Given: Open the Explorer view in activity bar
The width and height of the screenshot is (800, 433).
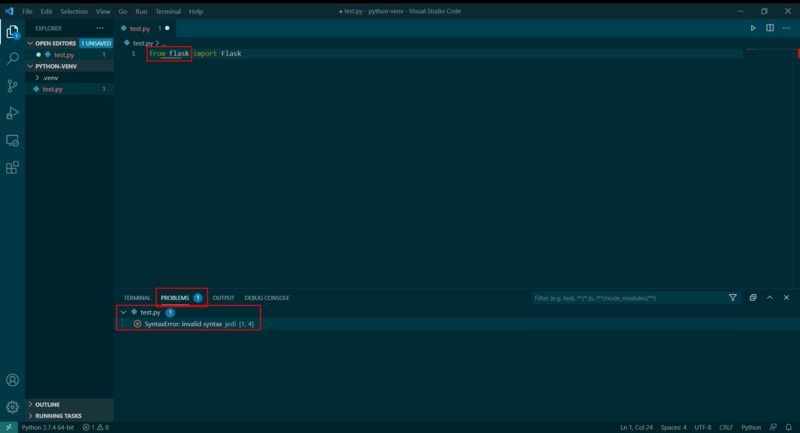Looking at the screenshot, I should click(x=12, y=32).
